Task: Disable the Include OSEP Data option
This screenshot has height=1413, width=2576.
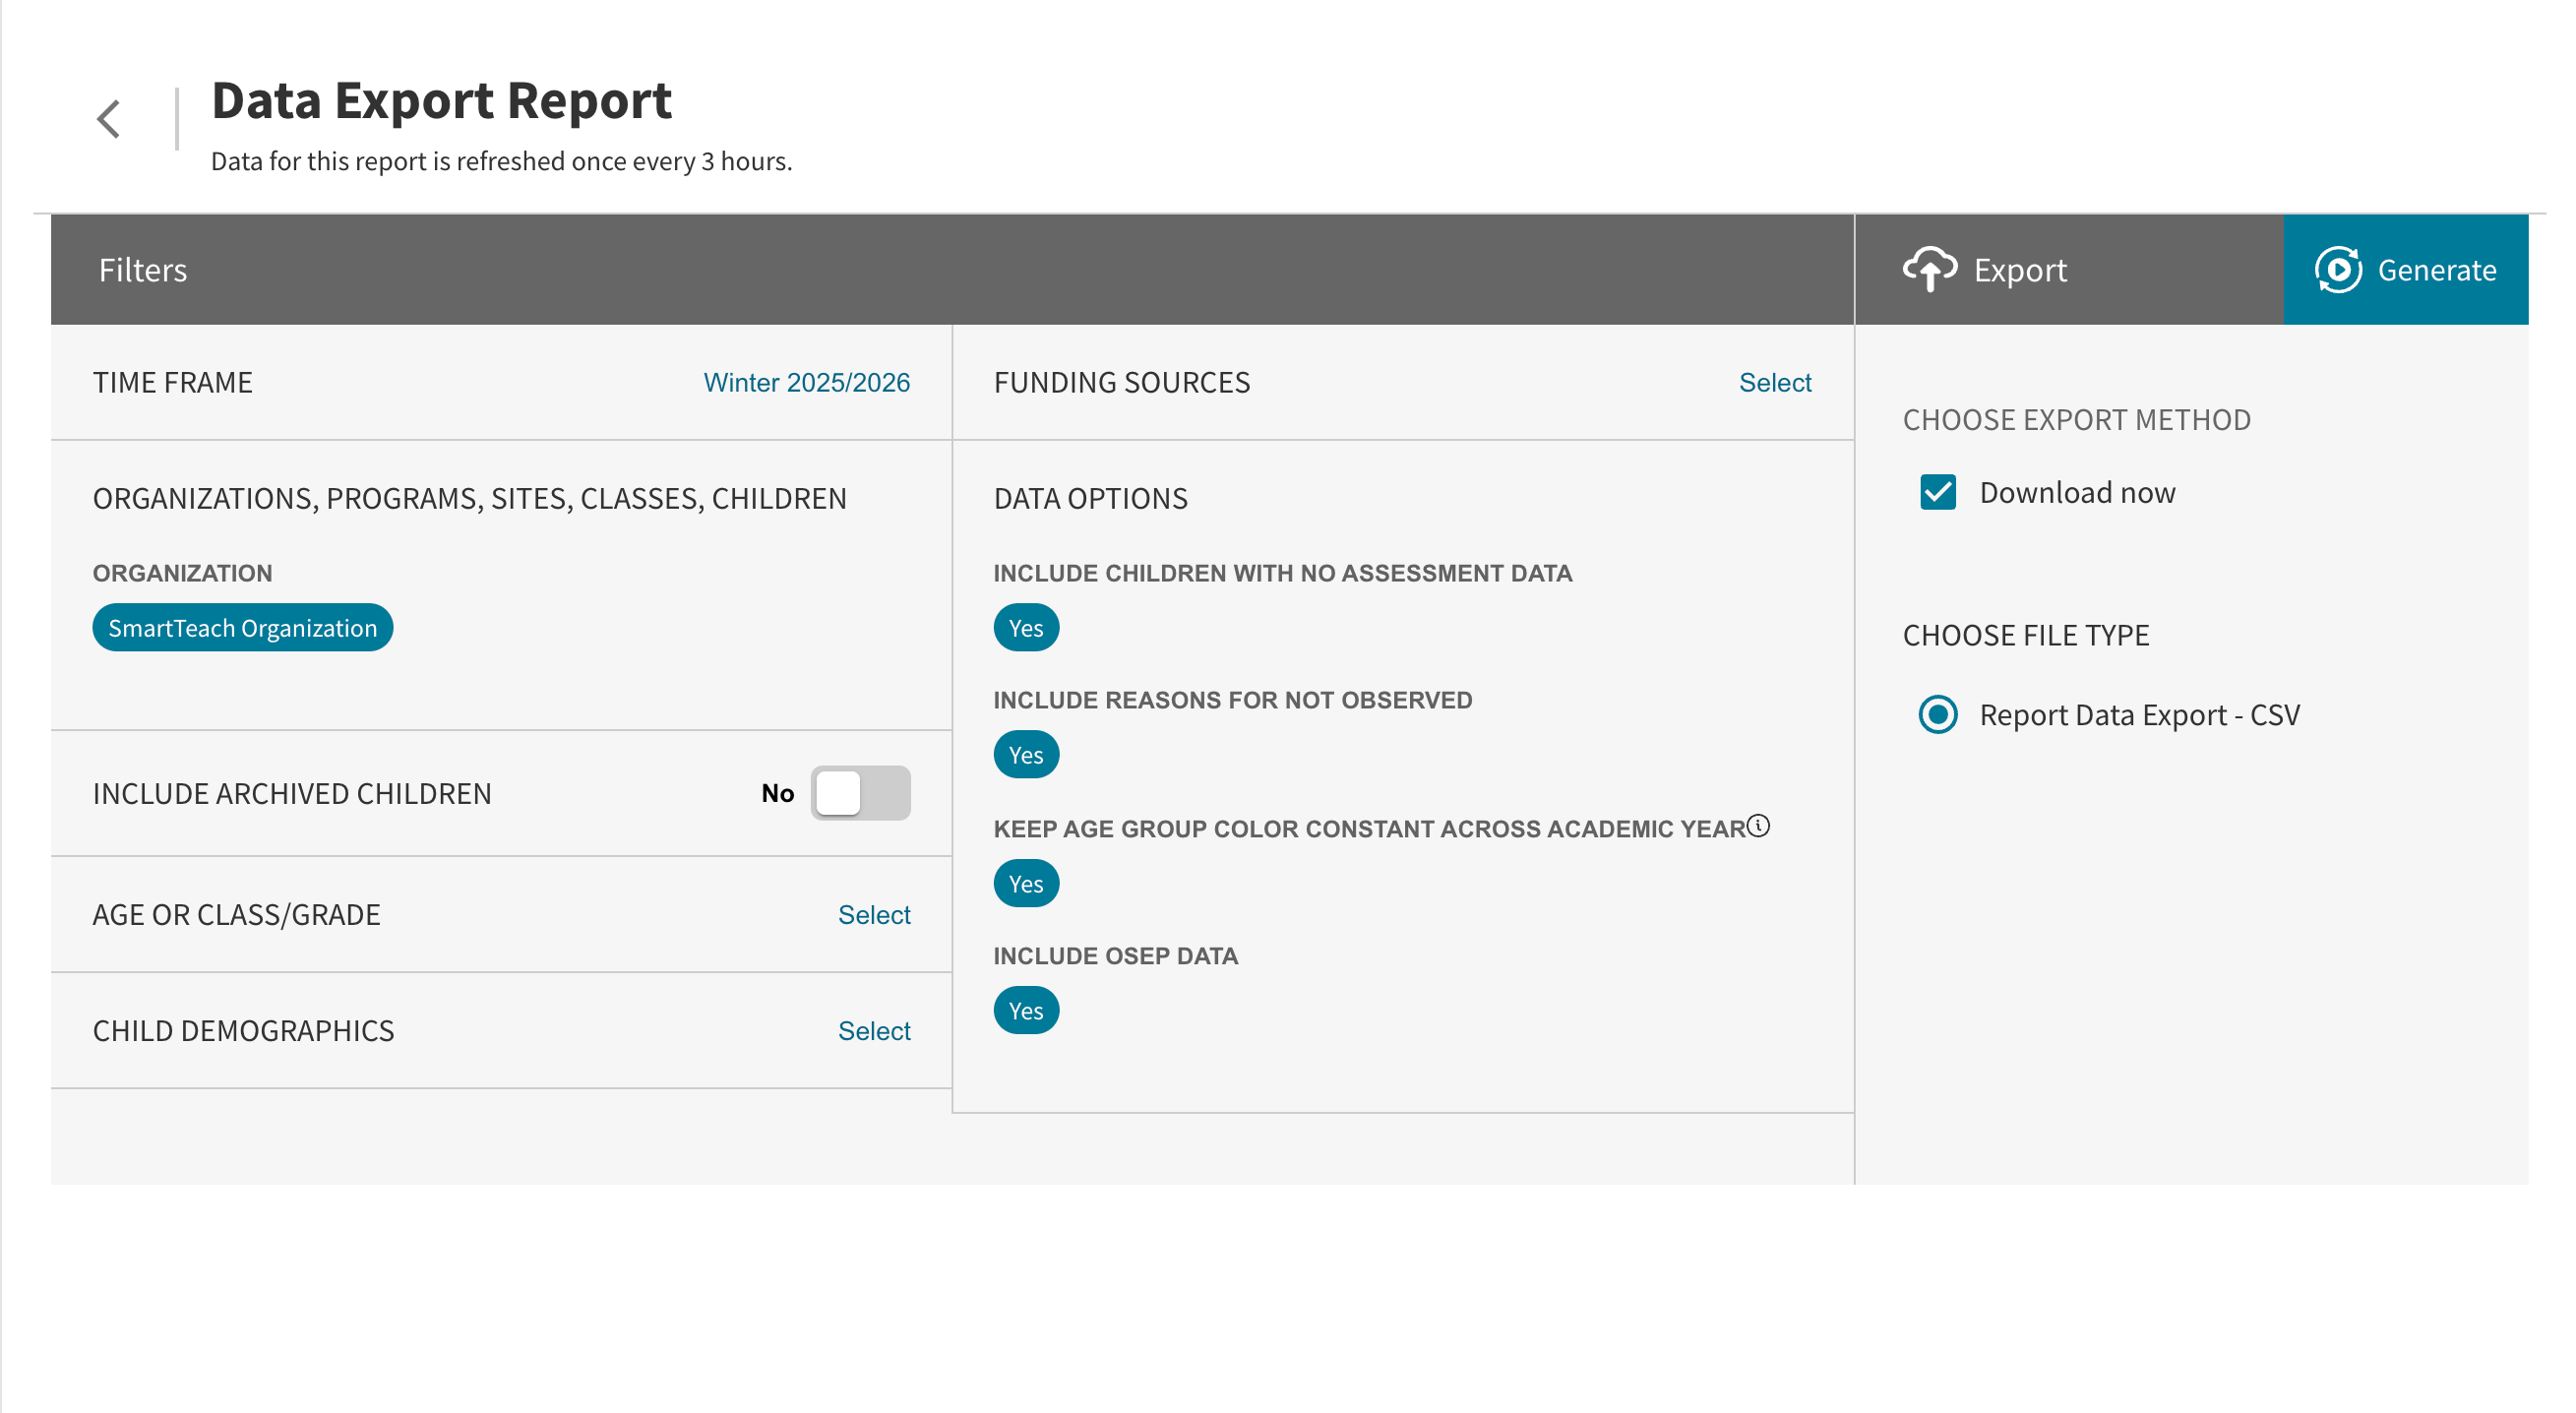Action: 1026,1010
